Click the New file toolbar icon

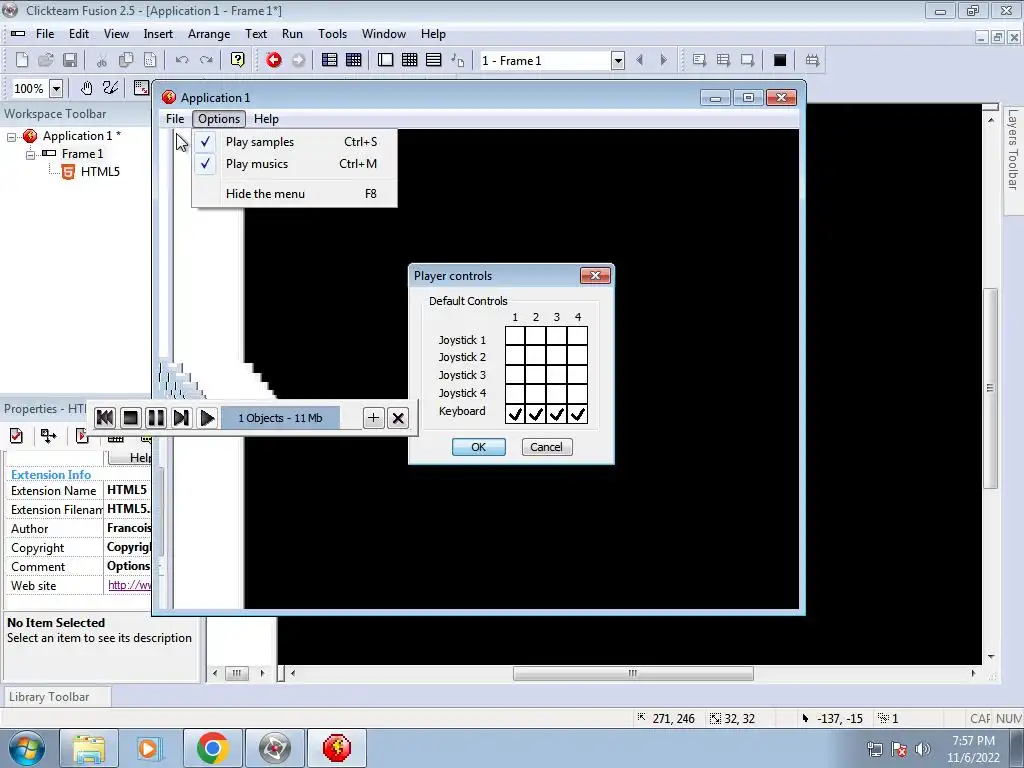click(22, 60)
